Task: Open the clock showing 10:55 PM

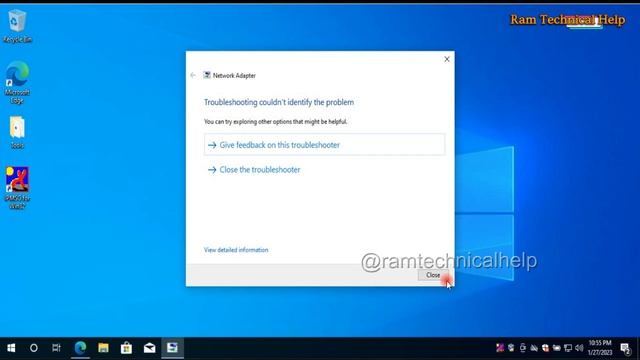Action: [x=600, y=347]
